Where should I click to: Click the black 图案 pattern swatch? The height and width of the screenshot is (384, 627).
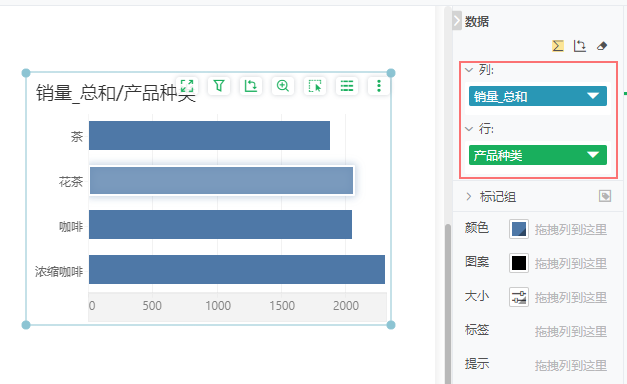[x=519, y=263]
